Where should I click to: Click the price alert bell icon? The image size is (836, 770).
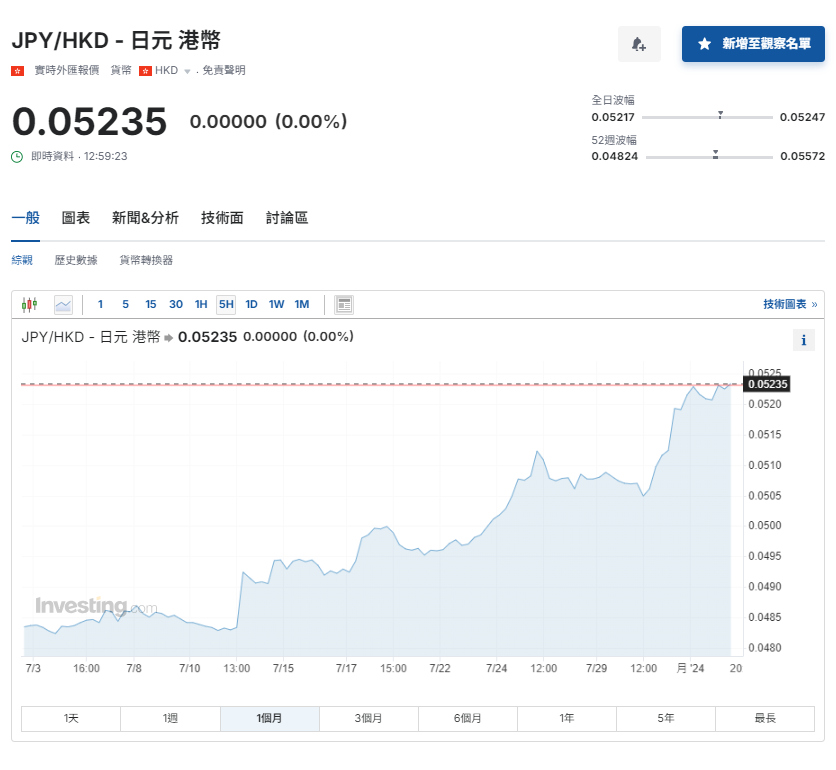(639, 44)
